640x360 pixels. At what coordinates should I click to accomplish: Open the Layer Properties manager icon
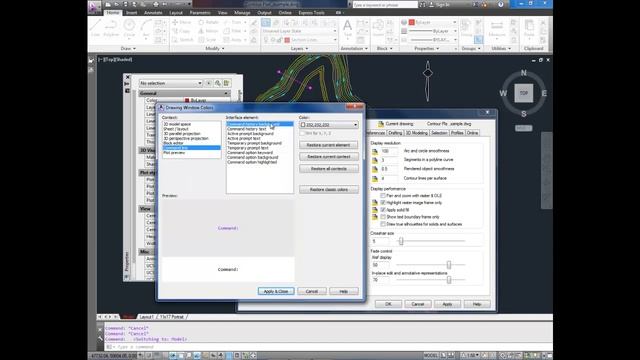click(266, 22)
